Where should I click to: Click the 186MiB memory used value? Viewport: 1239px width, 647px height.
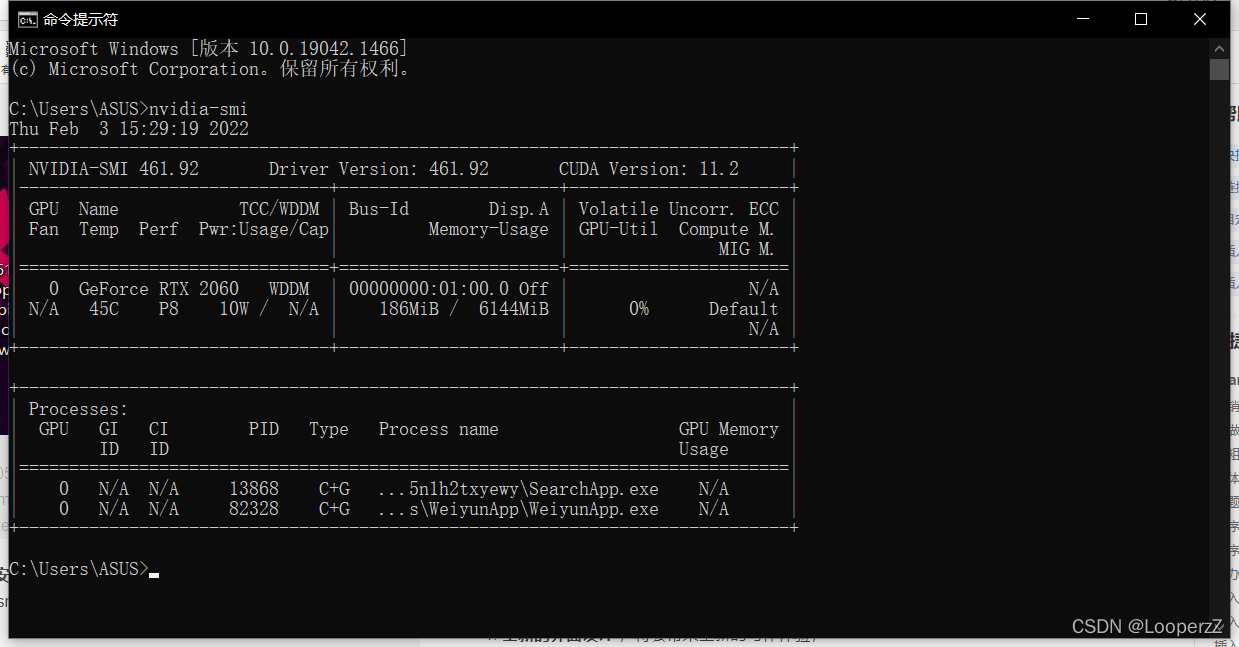coord(409,309)
